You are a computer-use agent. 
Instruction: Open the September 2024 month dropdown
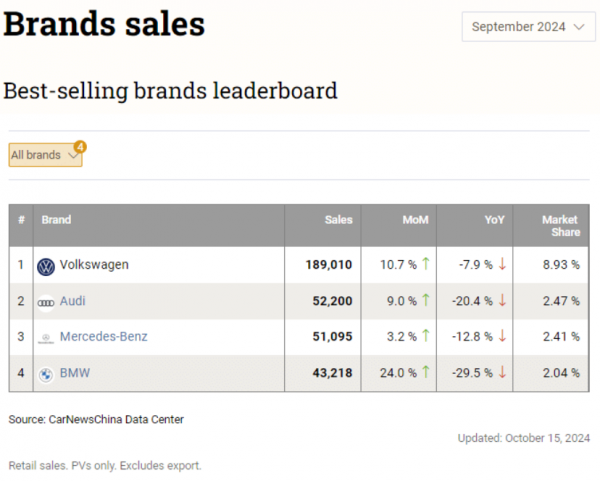(x=528, y=27)
